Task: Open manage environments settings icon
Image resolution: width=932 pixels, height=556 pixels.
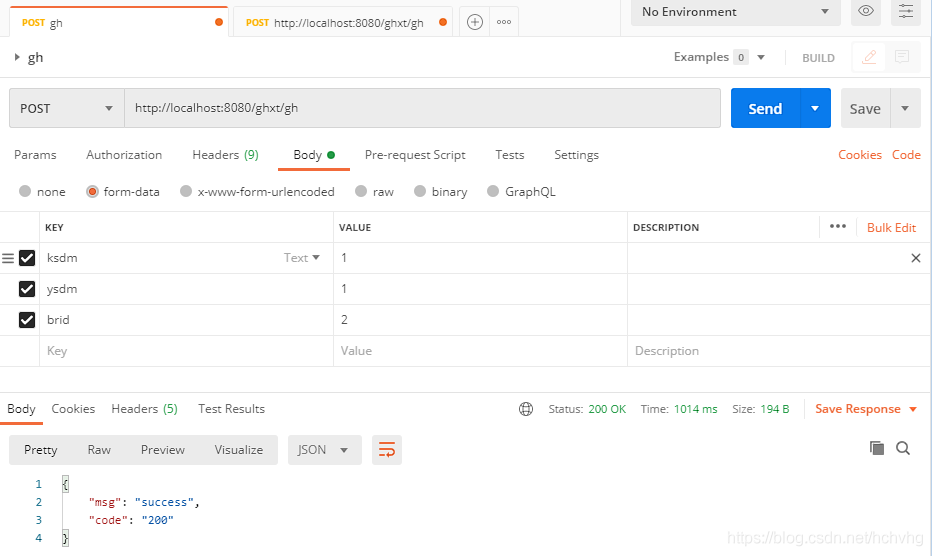Action: [x=907, y=12]
